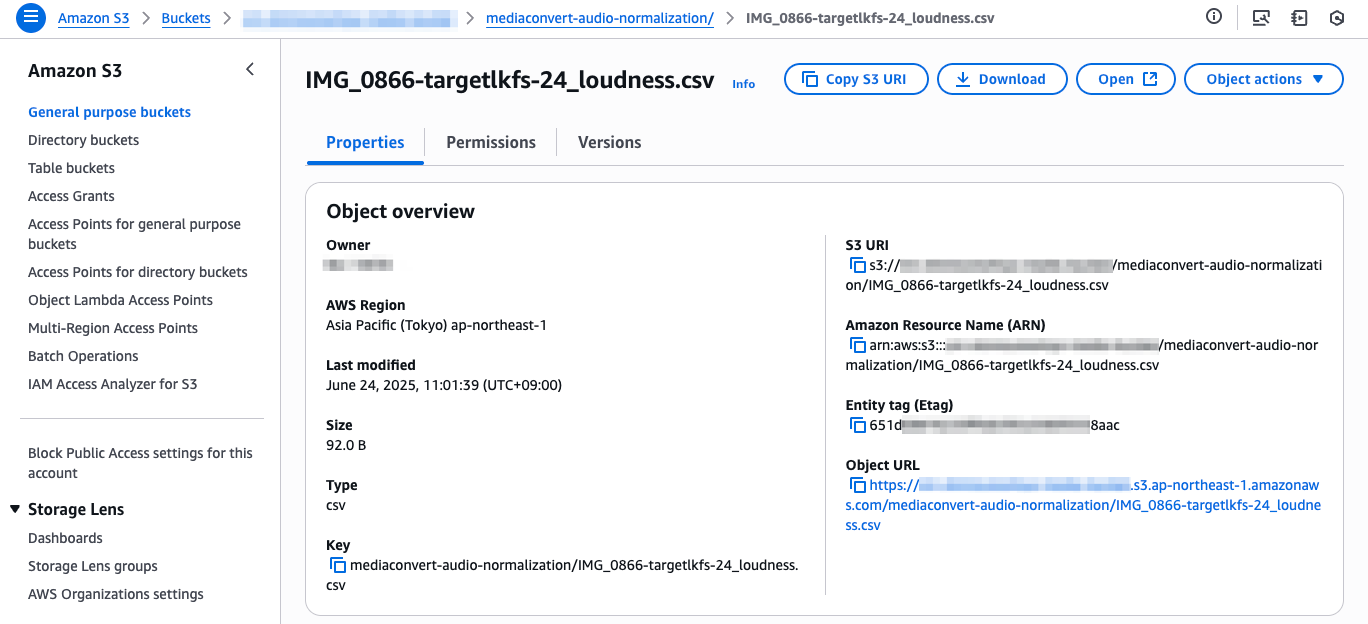
Task: Collapse the Amazon S3 side panel
Action: (x=250, y=69)
